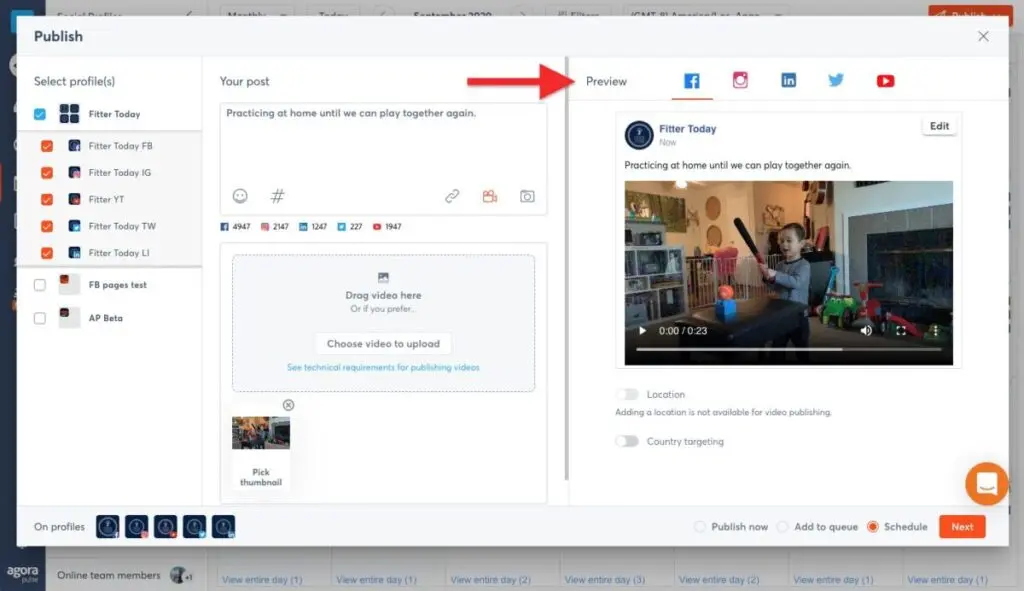The width and height of the screenshot is (1024, 591).
Task: Switch to the Instagram preview tab
Action: [x=740, y=81]
